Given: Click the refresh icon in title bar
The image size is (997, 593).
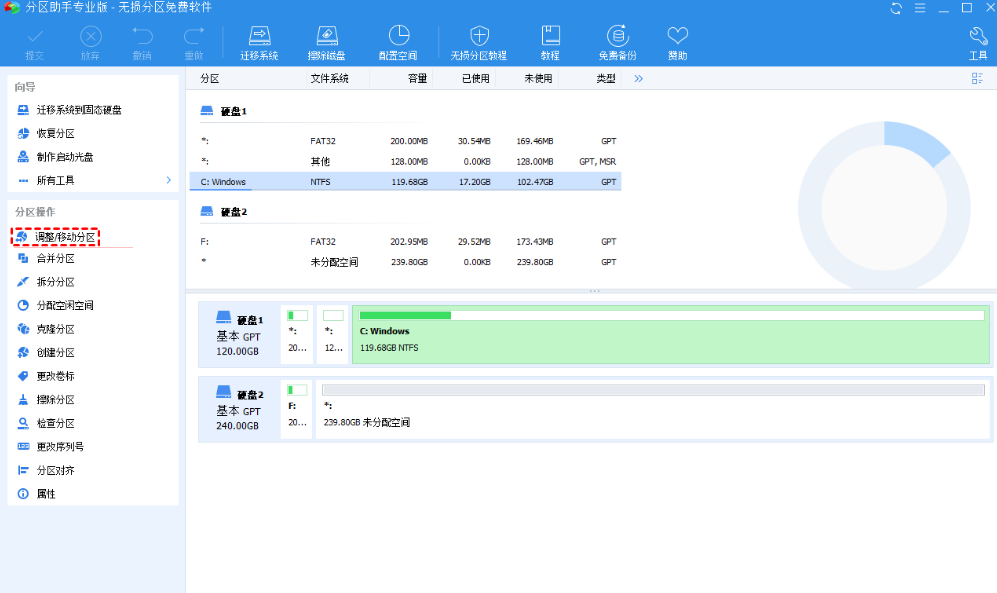Looking at the screenshot, I should click(896, 8).
